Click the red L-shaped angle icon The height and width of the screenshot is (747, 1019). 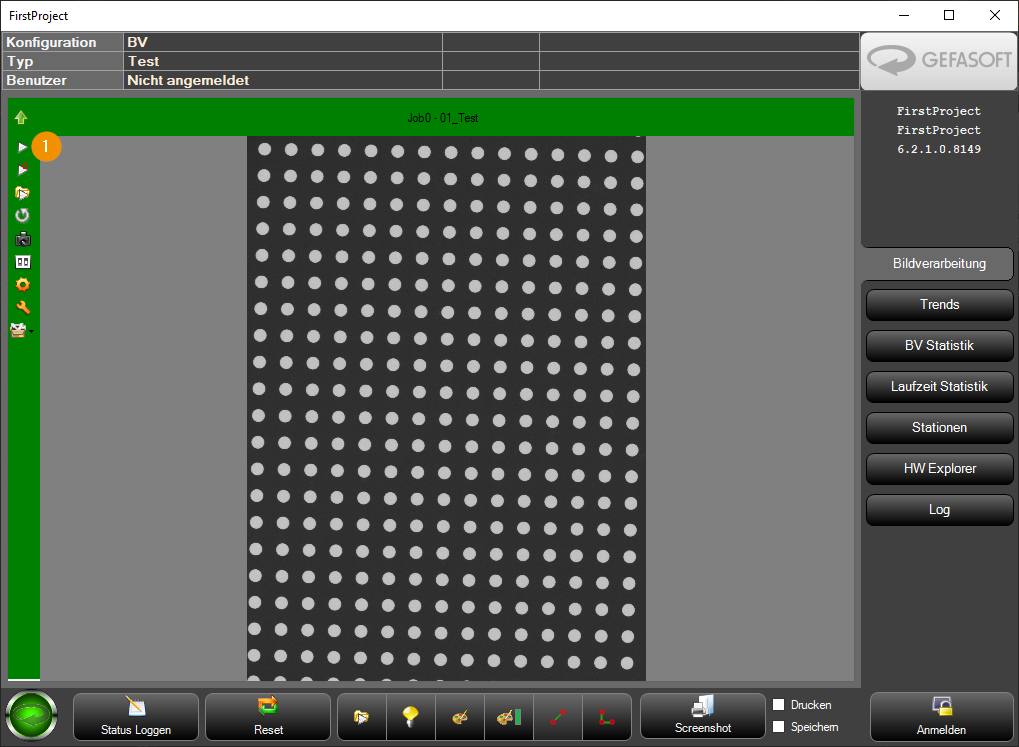click(607, 716)
